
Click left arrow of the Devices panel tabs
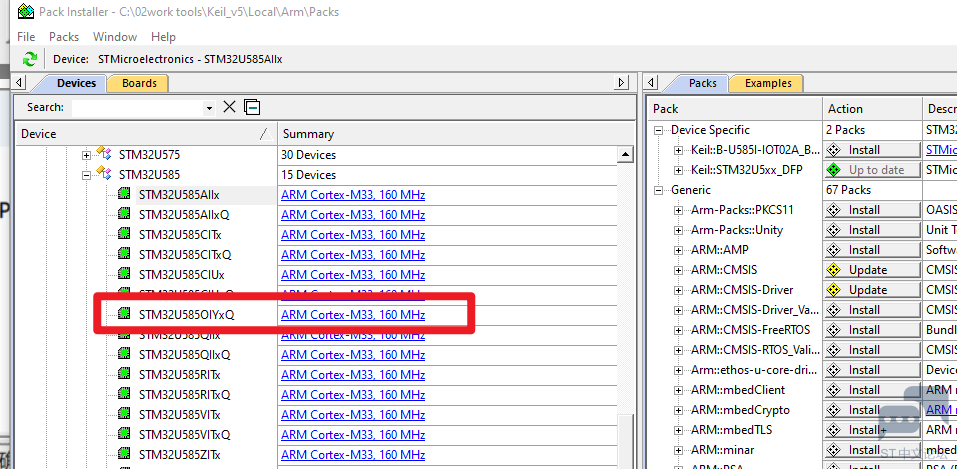tap(20, 82)
